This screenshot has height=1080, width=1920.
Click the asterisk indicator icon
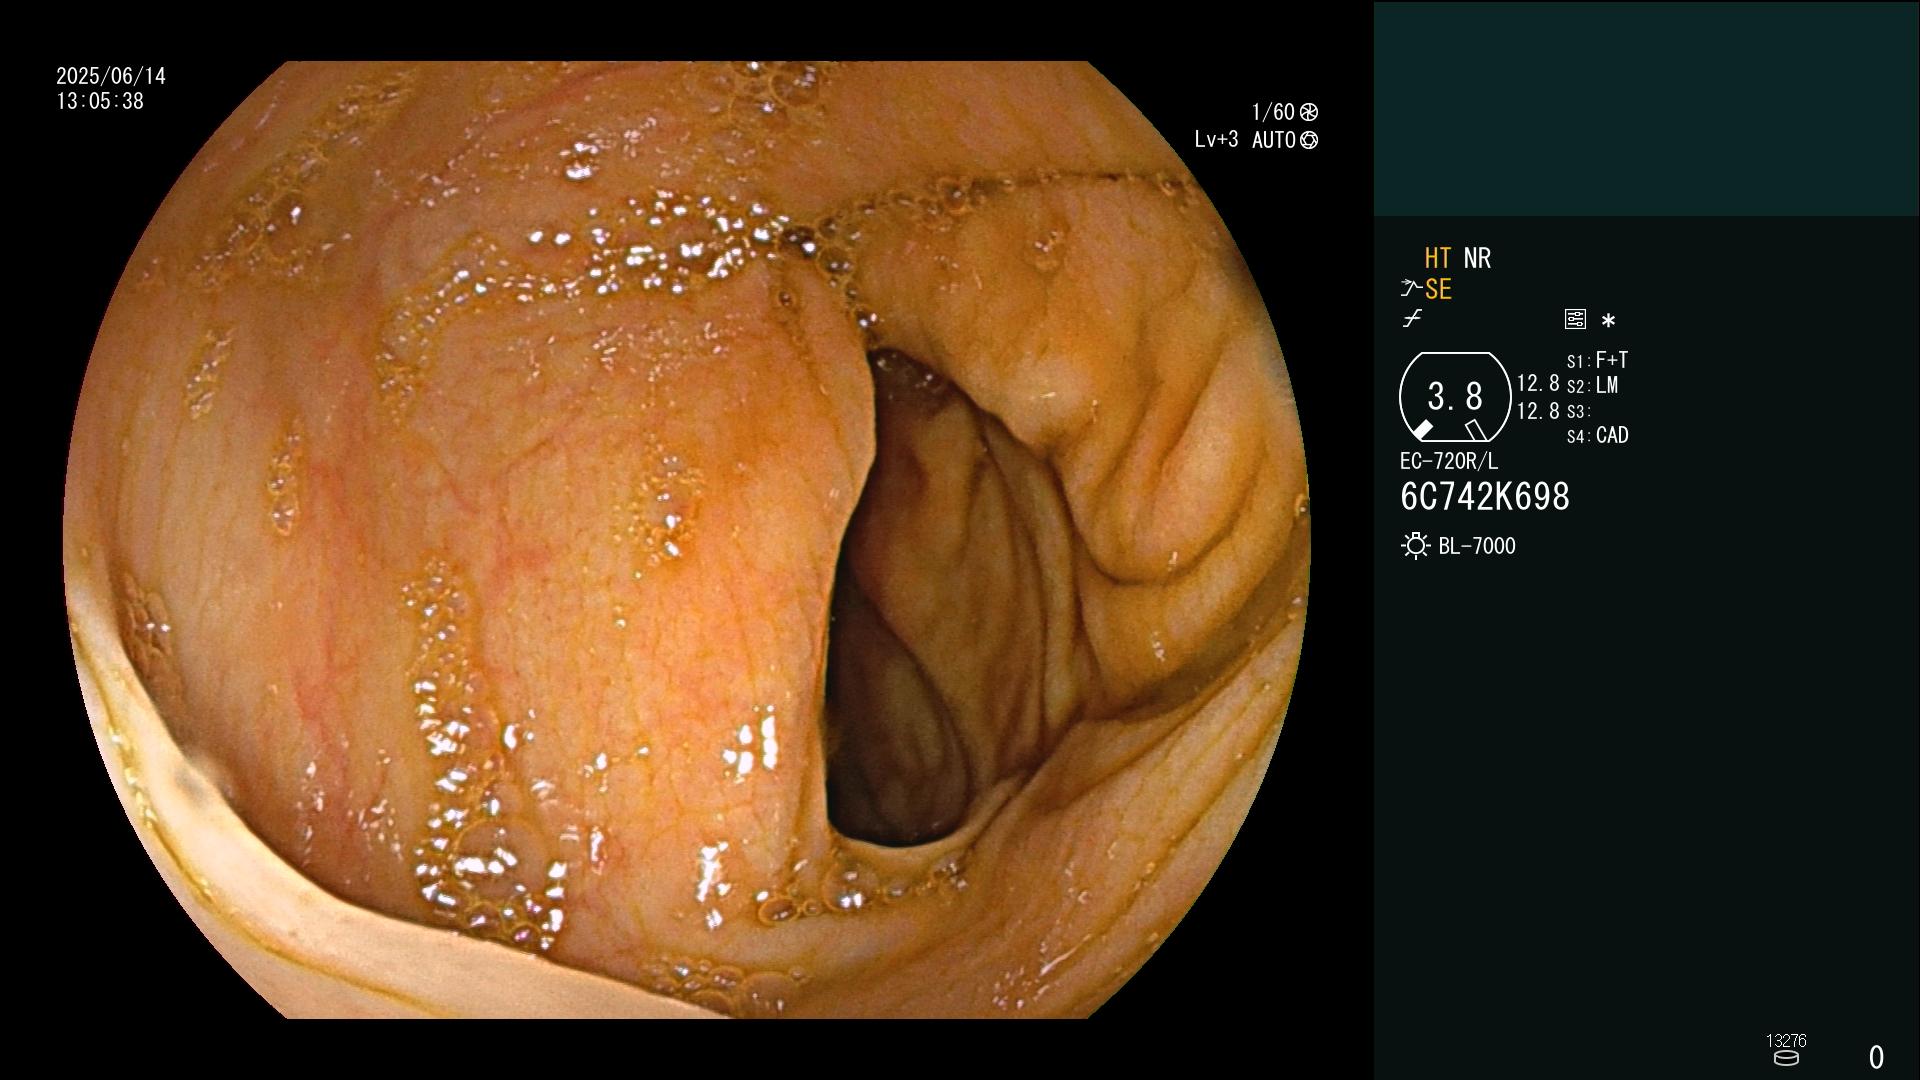[1608, 320]
